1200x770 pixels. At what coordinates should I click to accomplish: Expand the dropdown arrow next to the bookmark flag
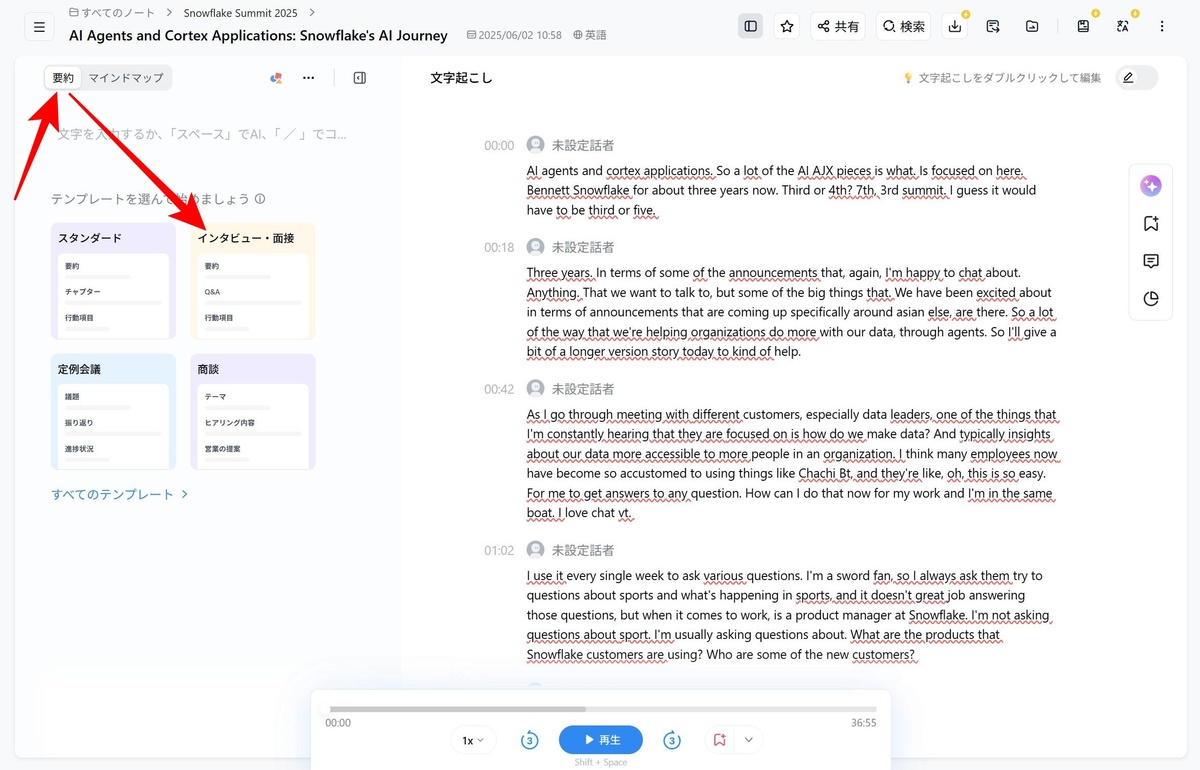(748, 740)
